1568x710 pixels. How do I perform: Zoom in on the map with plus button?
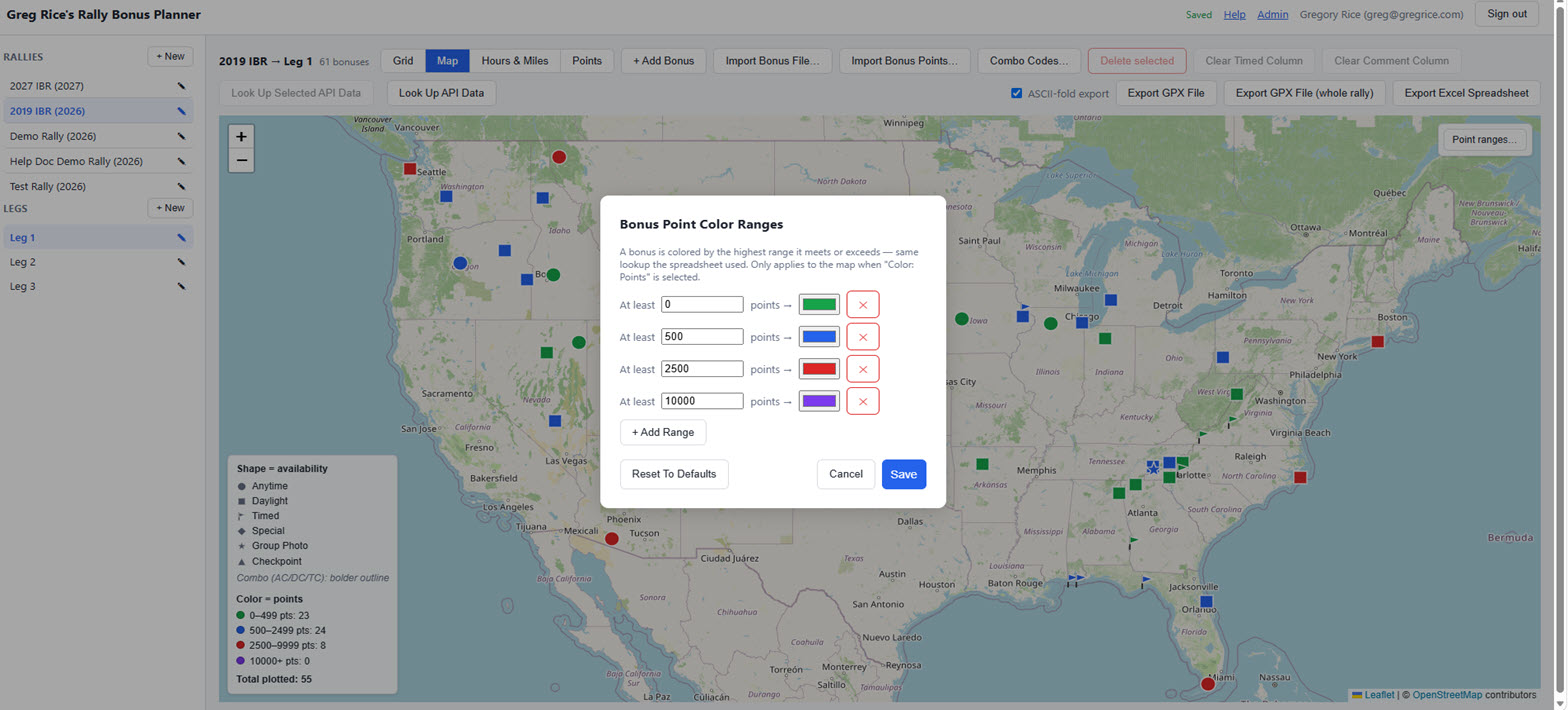pyautogui.click(x=241, y=136)
